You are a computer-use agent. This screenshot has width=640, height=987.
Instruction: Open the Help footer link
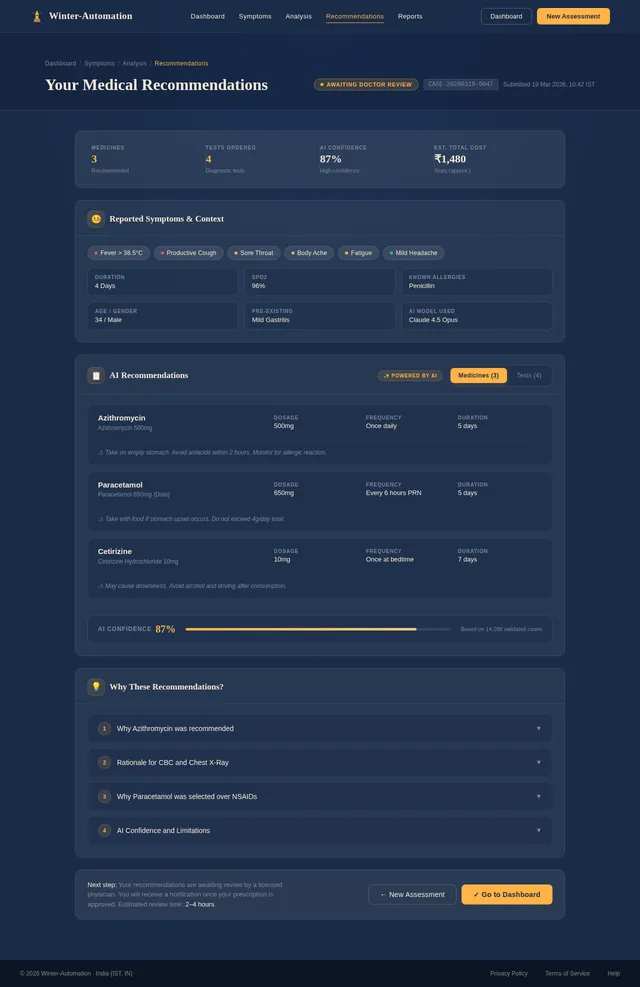click(614, 973)
